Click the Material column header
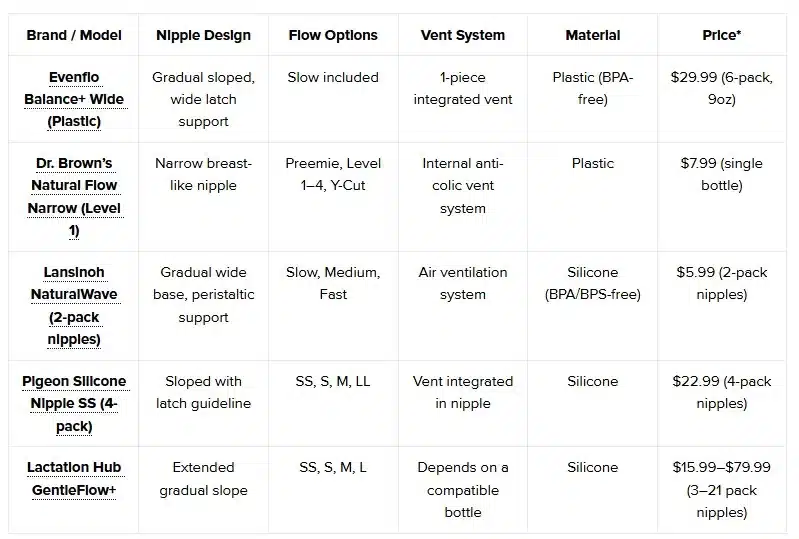The image size is (799, 539). (x=593, y=35)
